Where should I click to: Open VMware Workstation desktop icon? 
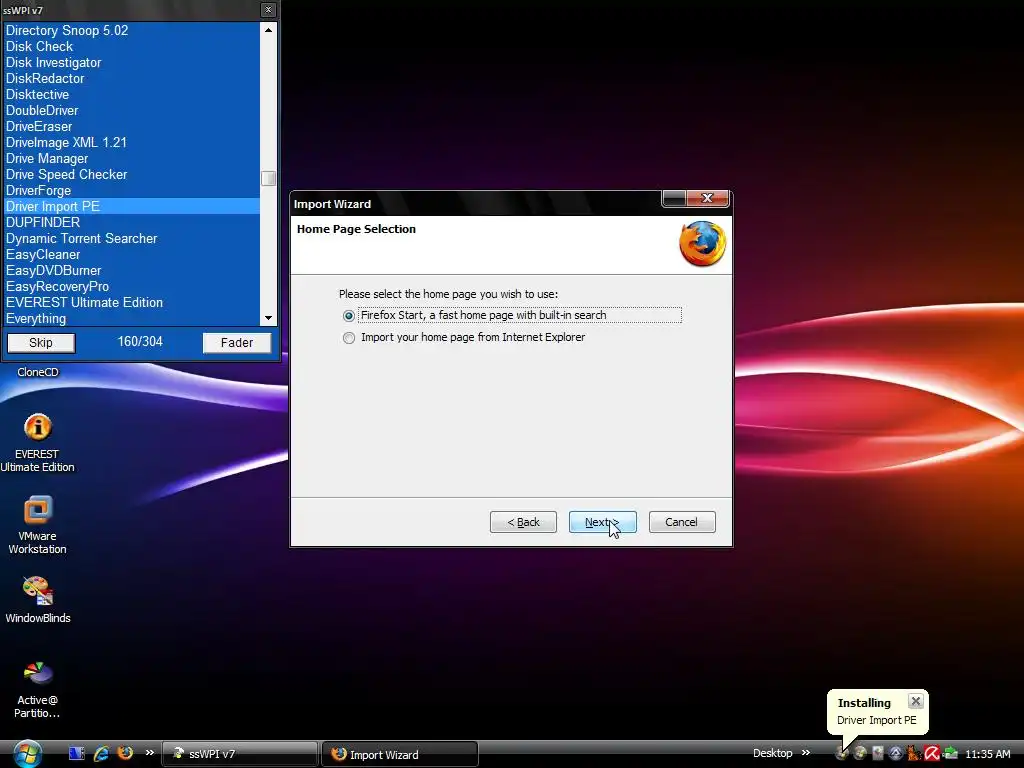pos(37,524)
